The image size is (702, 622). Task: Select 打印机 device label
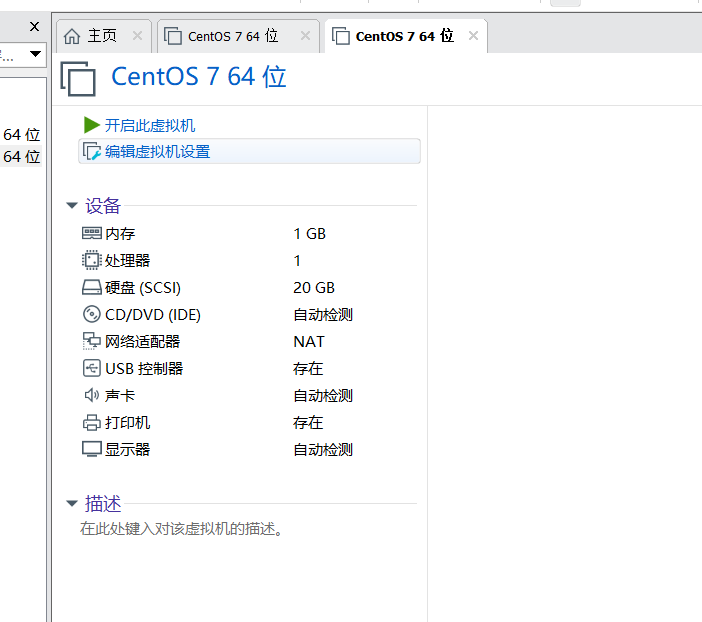(x=128, y=423)
